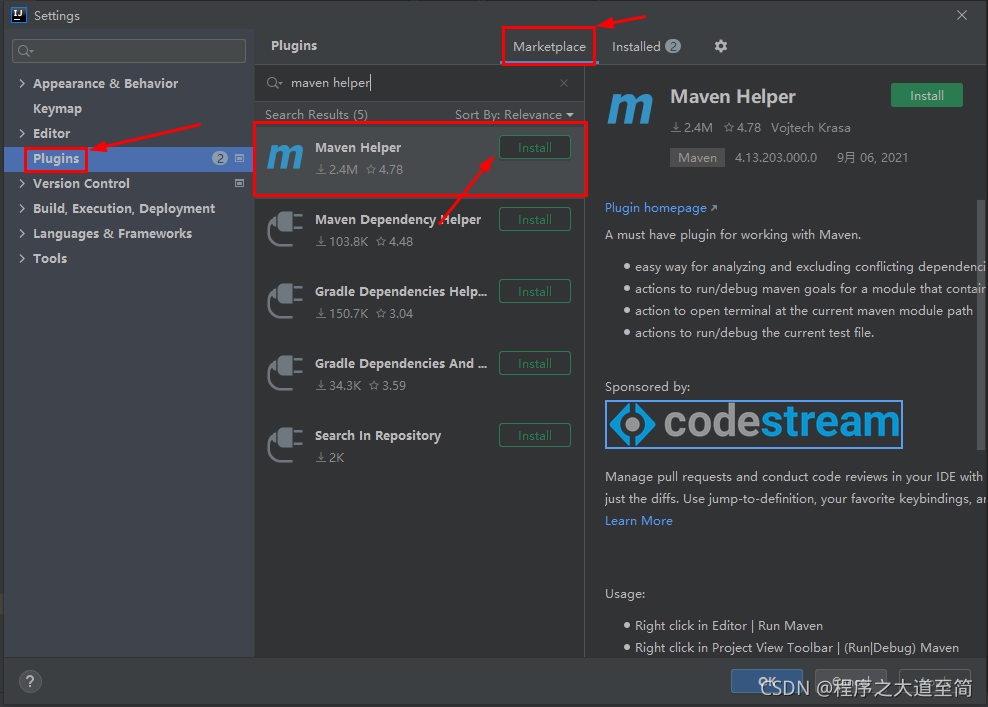
Task: Click the Vojtech Krasa author name
Action: [x=810, y=127]
